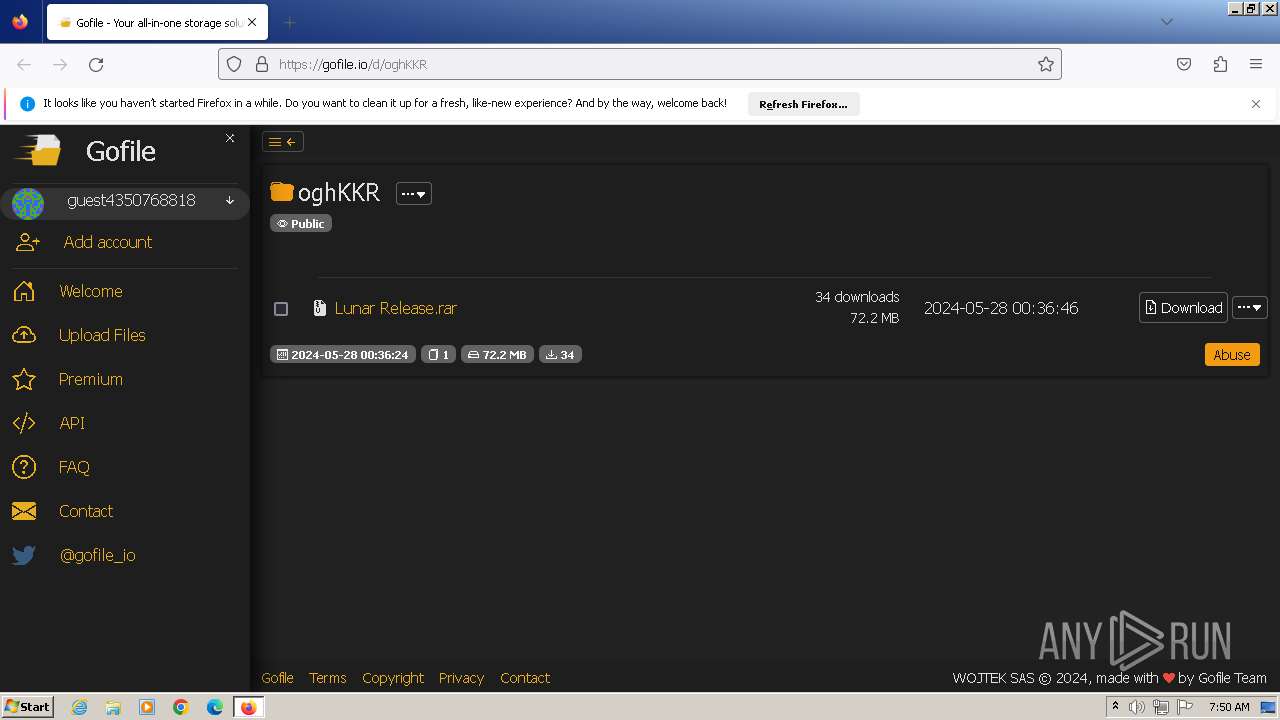
Task: Open a new tab with the plus button
Action: (289, 22)
